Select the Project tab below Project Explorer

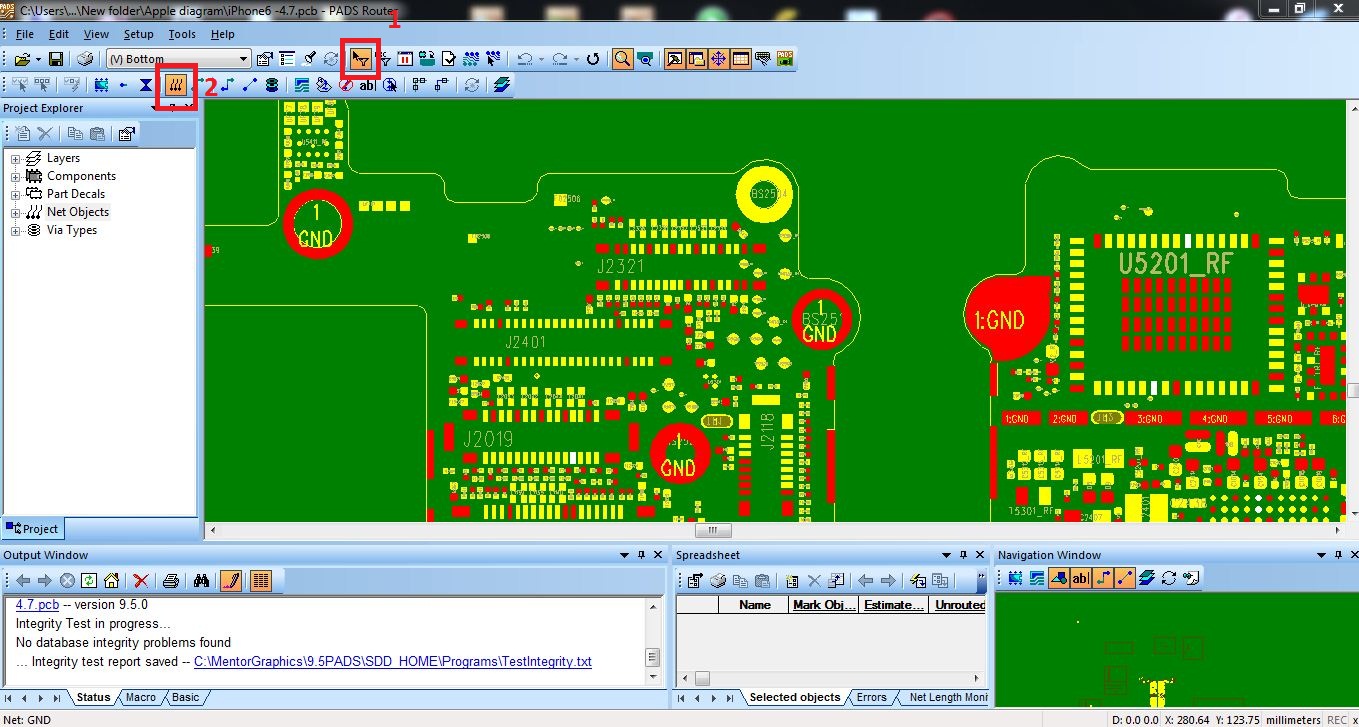33,529
